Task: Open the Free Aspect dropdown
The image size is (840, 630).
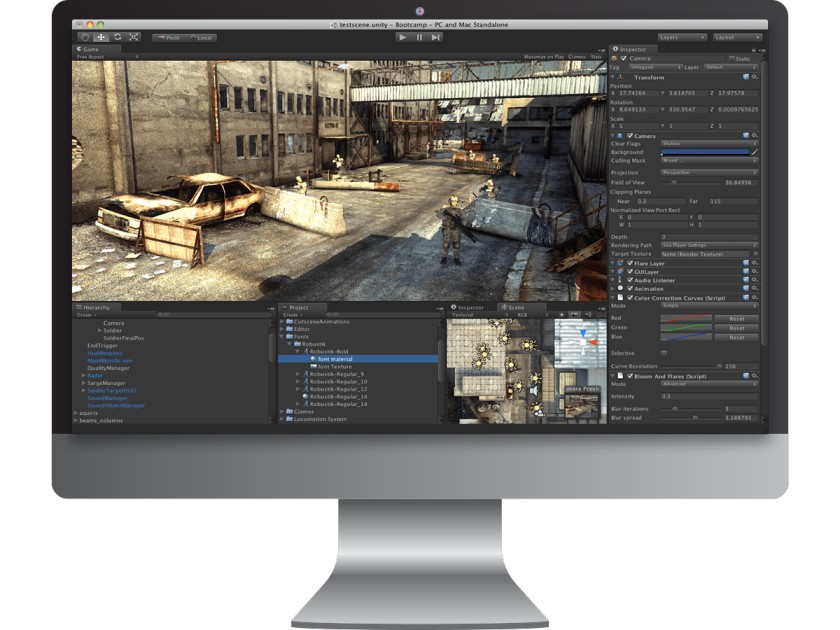Action: tap(107, 57)
